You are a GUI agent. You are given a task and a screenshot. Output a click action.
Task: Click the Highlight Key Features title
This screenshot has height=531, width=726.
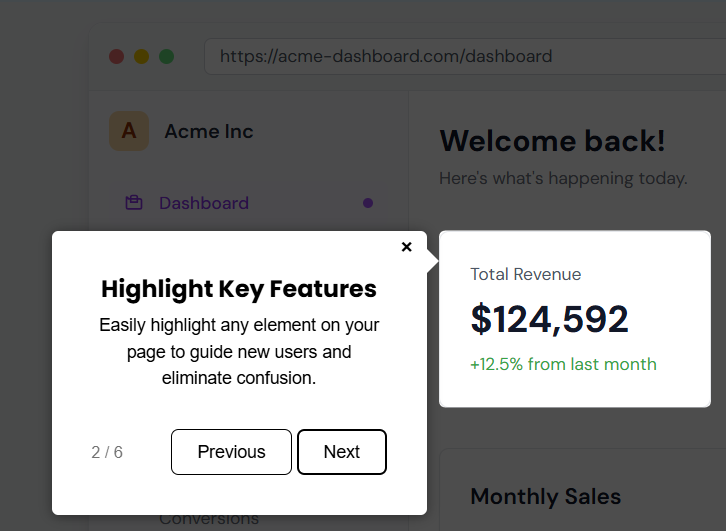point(239,289)
